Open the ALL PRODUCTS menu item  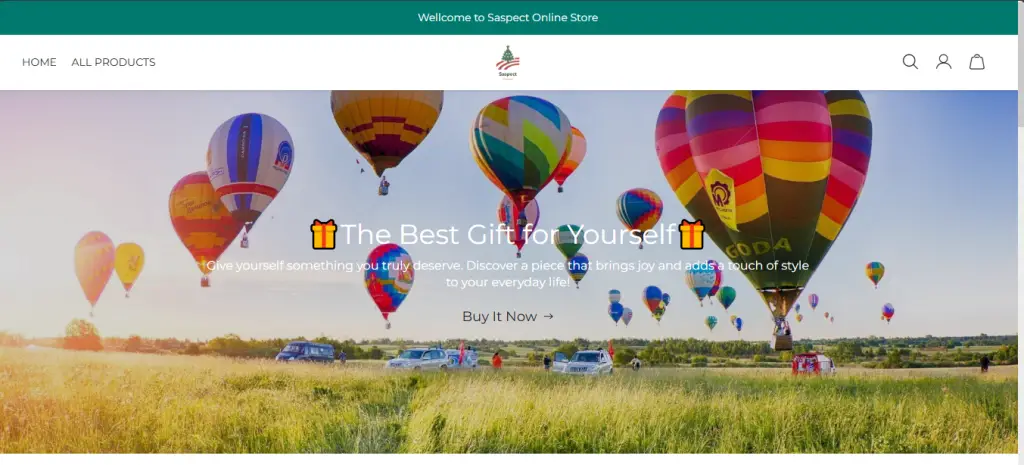(114, 62)
